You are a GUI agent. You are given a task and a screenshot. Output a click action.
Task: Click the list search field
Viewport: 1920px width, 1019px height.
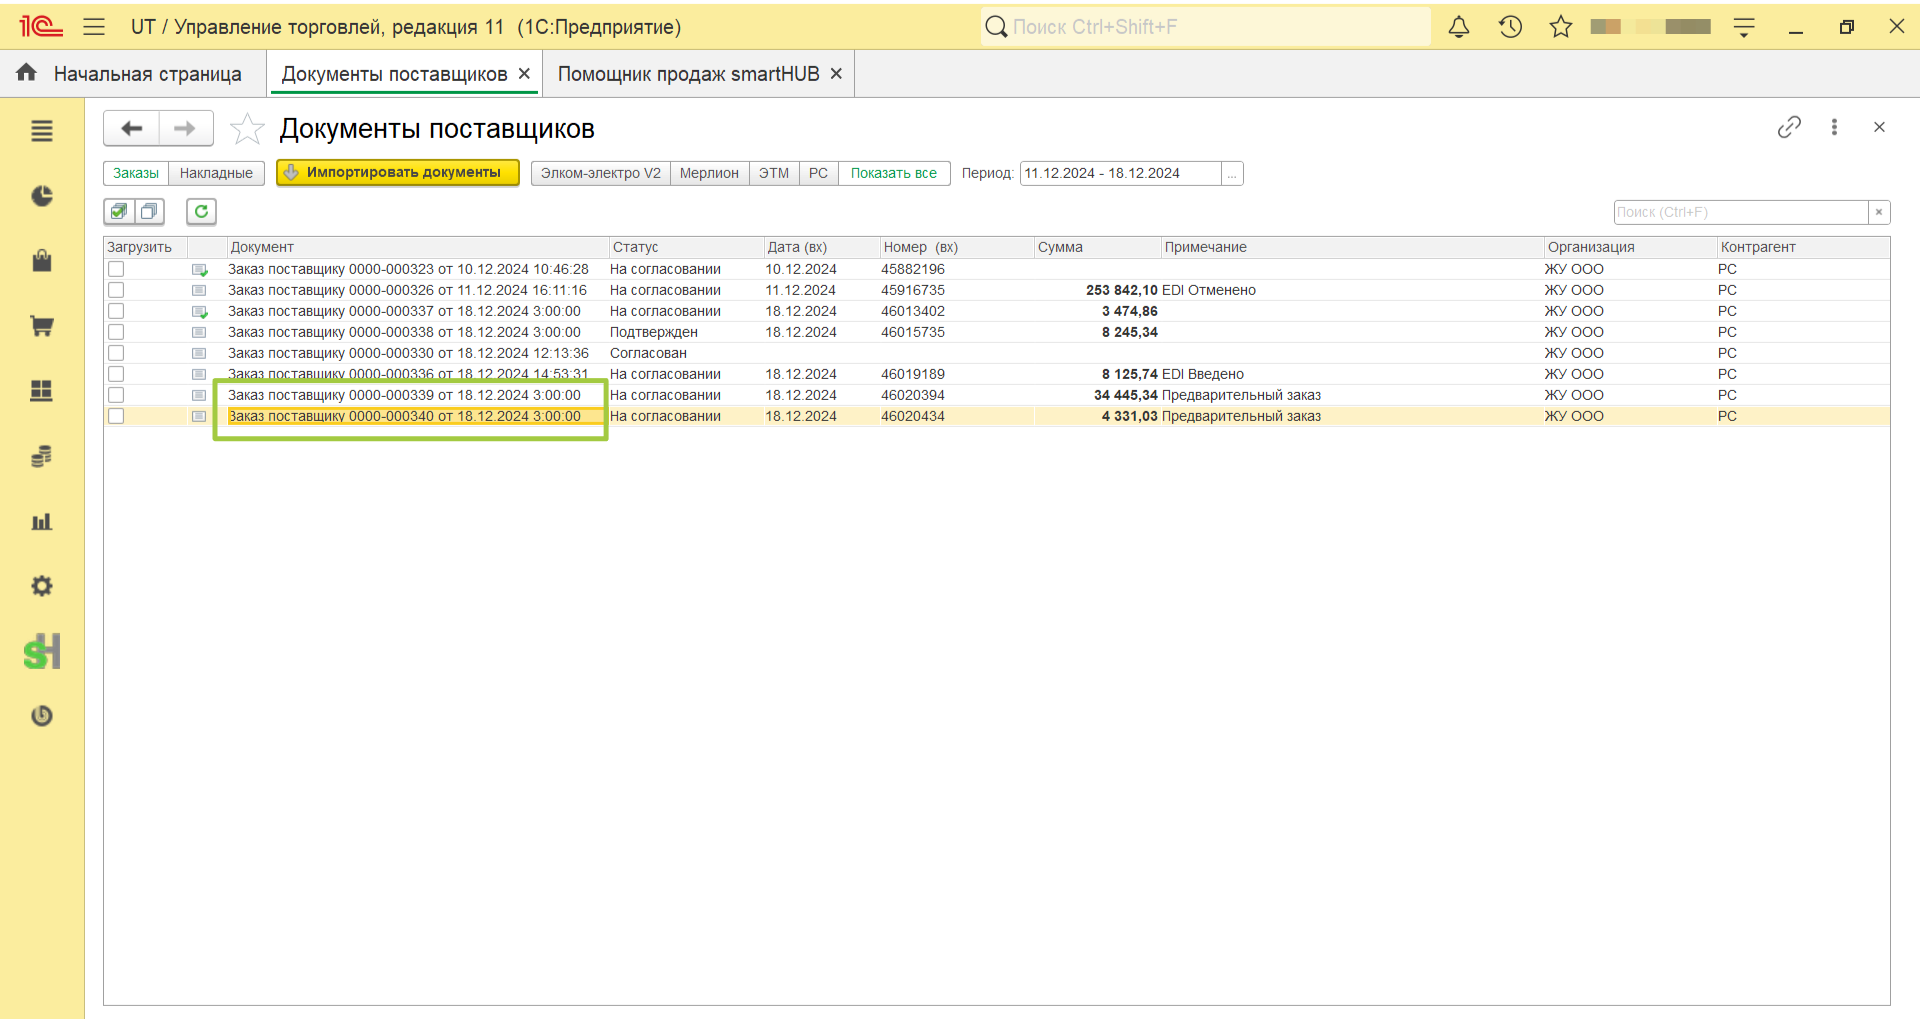click(x=1741, y=212)
